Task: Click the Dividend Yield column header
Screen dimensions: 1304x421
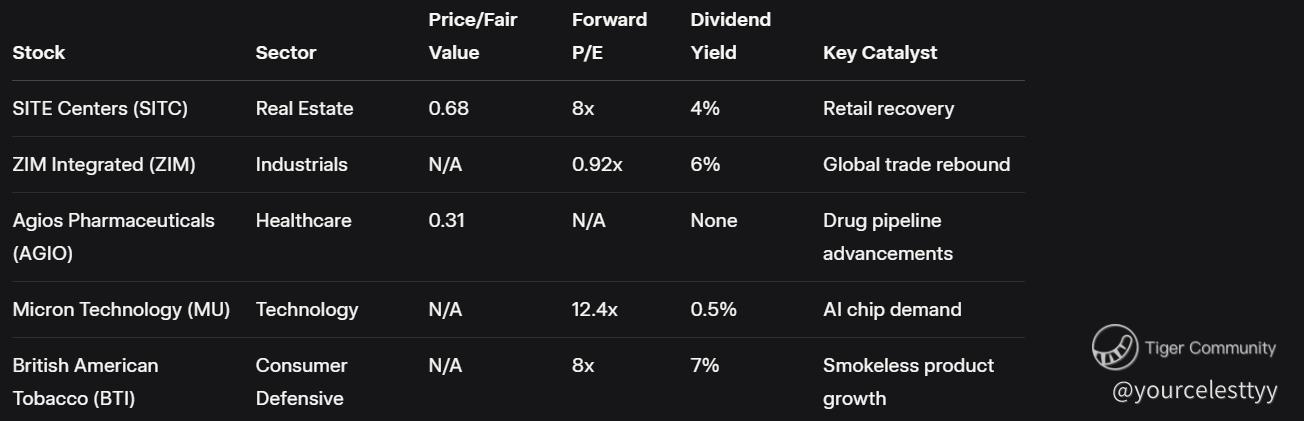Action: (730, 36)
